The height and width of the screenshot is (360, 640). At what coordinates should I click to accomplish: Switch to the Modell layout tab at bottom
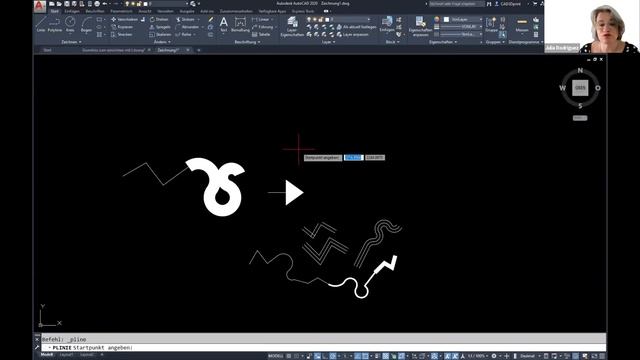[x=47, y=355]
